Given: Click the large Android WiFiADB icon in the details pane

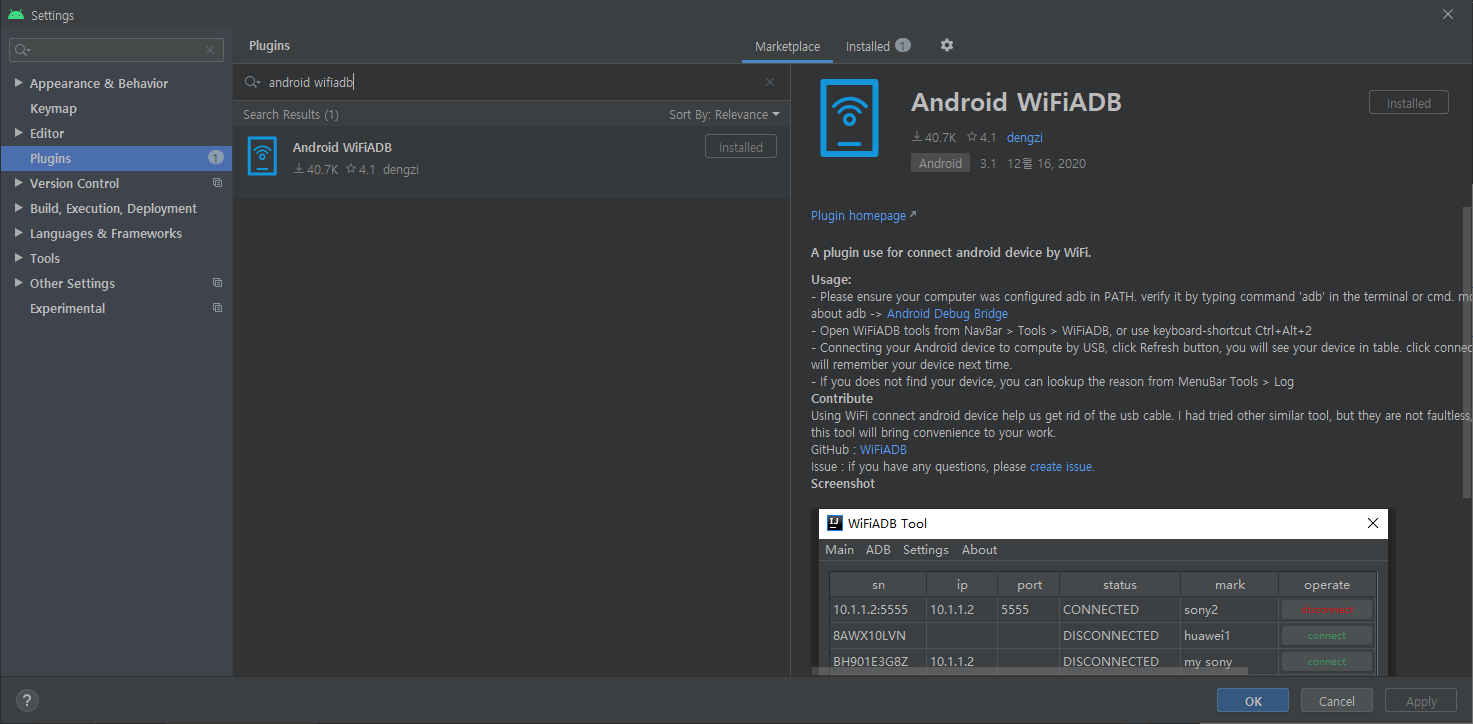Looking at the screenshot, I should coord(849,118).
